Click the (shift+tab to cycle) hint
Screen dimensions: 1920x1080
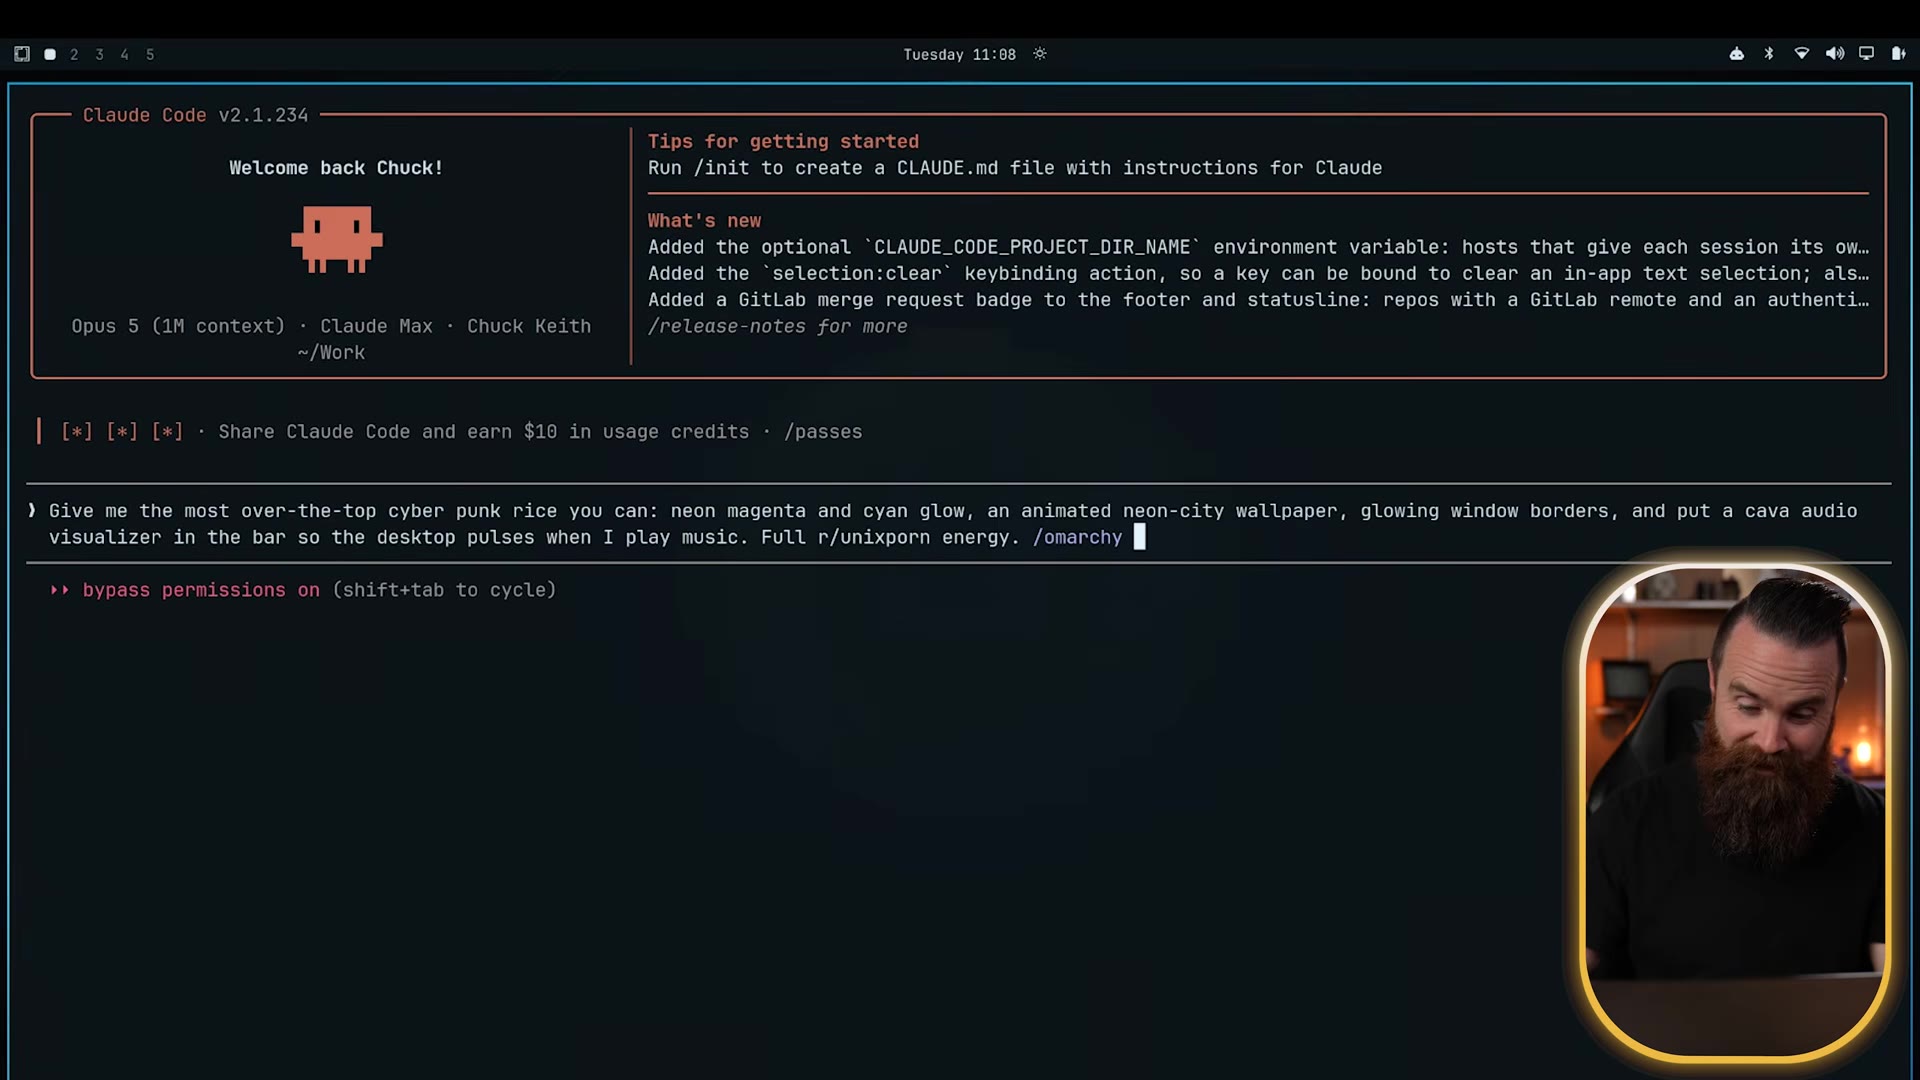(x=444, y=590)
